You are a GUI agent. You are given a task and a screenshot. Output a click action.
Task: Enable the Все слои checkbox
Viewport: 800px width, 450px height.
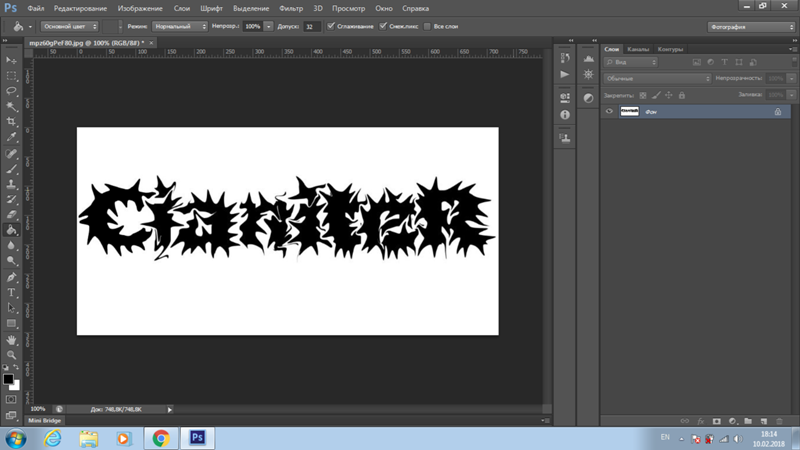pos(427,26)
